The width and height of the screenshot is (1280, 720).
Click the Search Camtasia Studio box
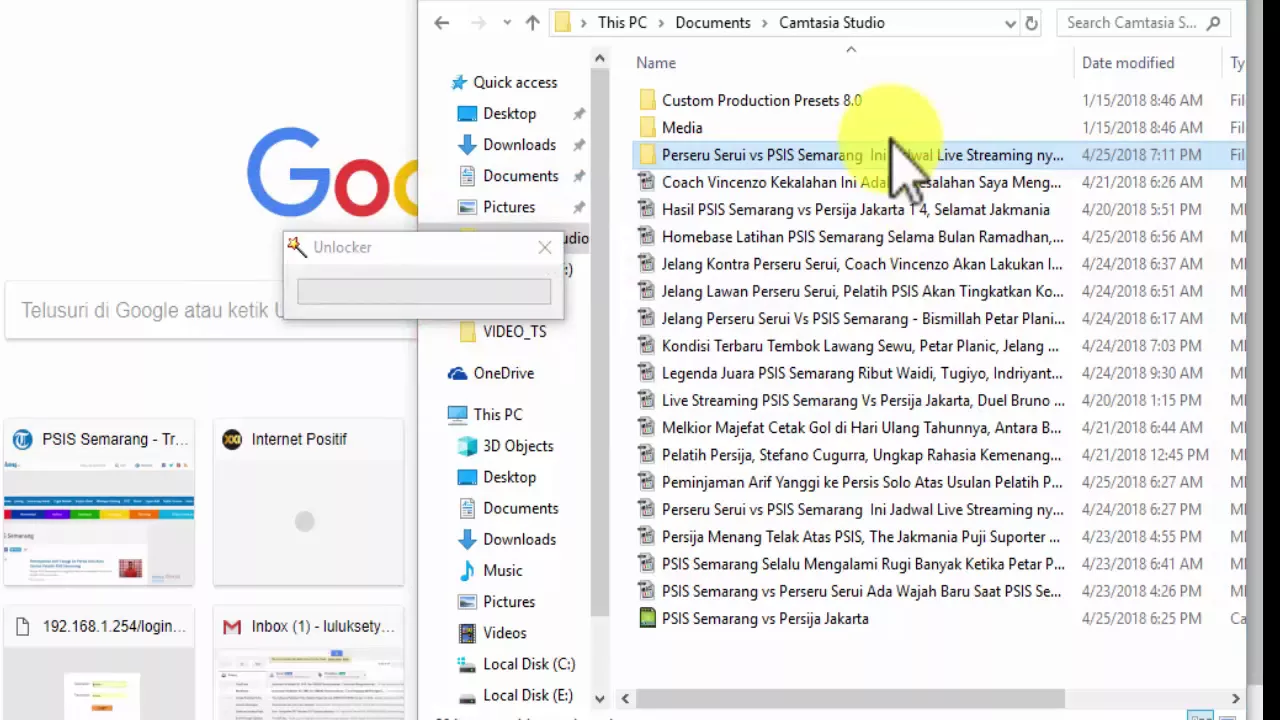click(1143, 23)
